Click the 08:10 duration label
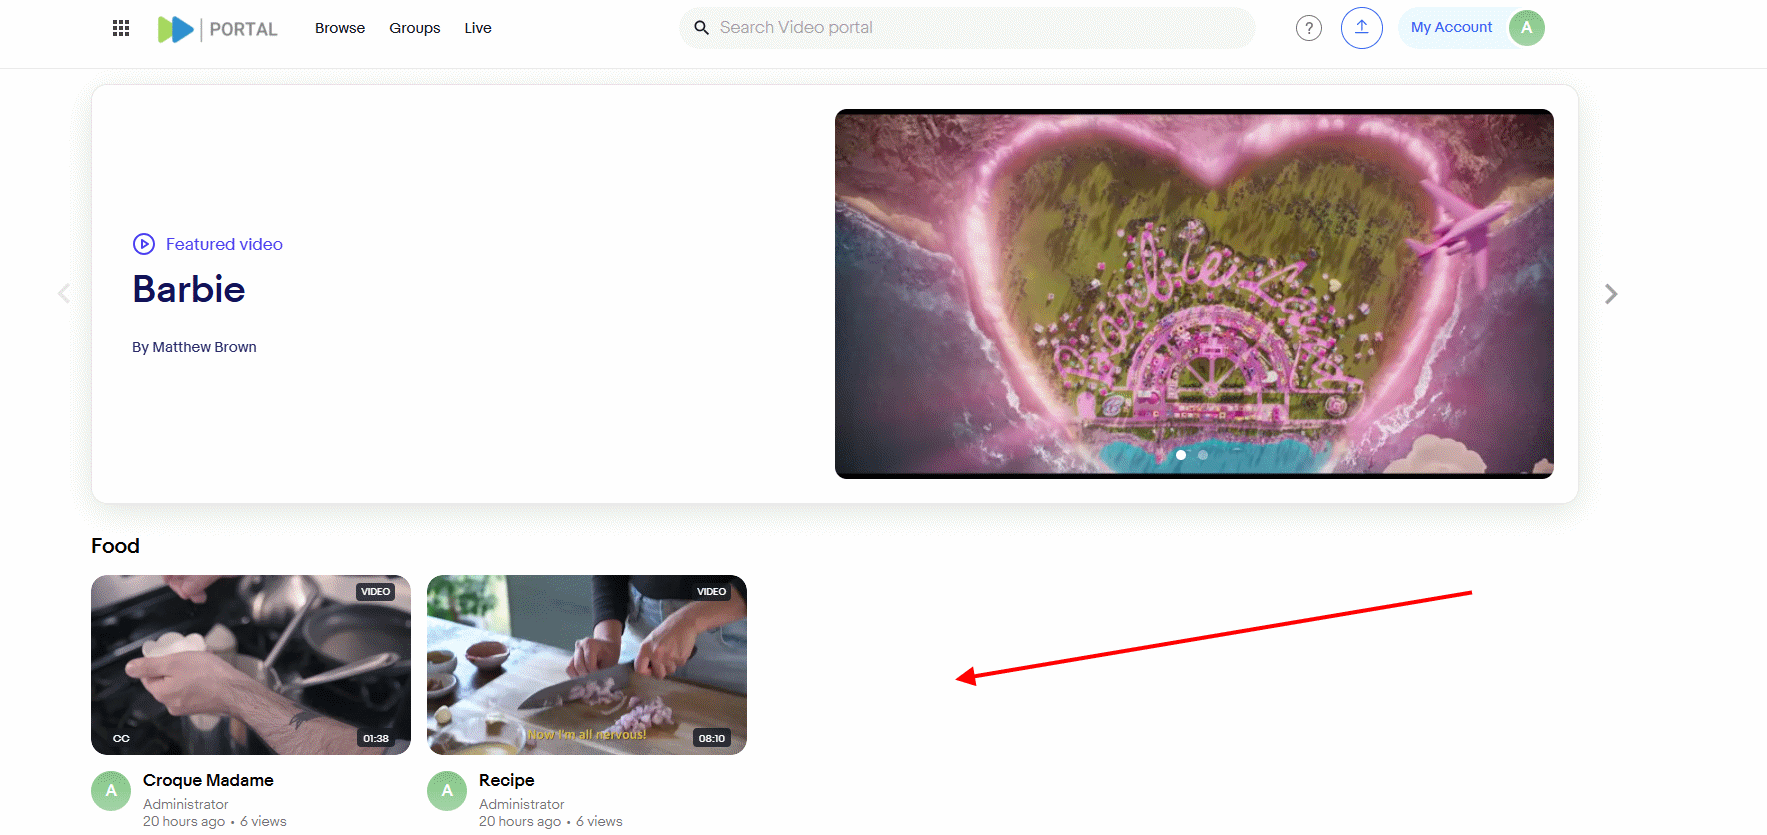Image resolution: width=1767 pixels, height=835 pixels. 712,739
